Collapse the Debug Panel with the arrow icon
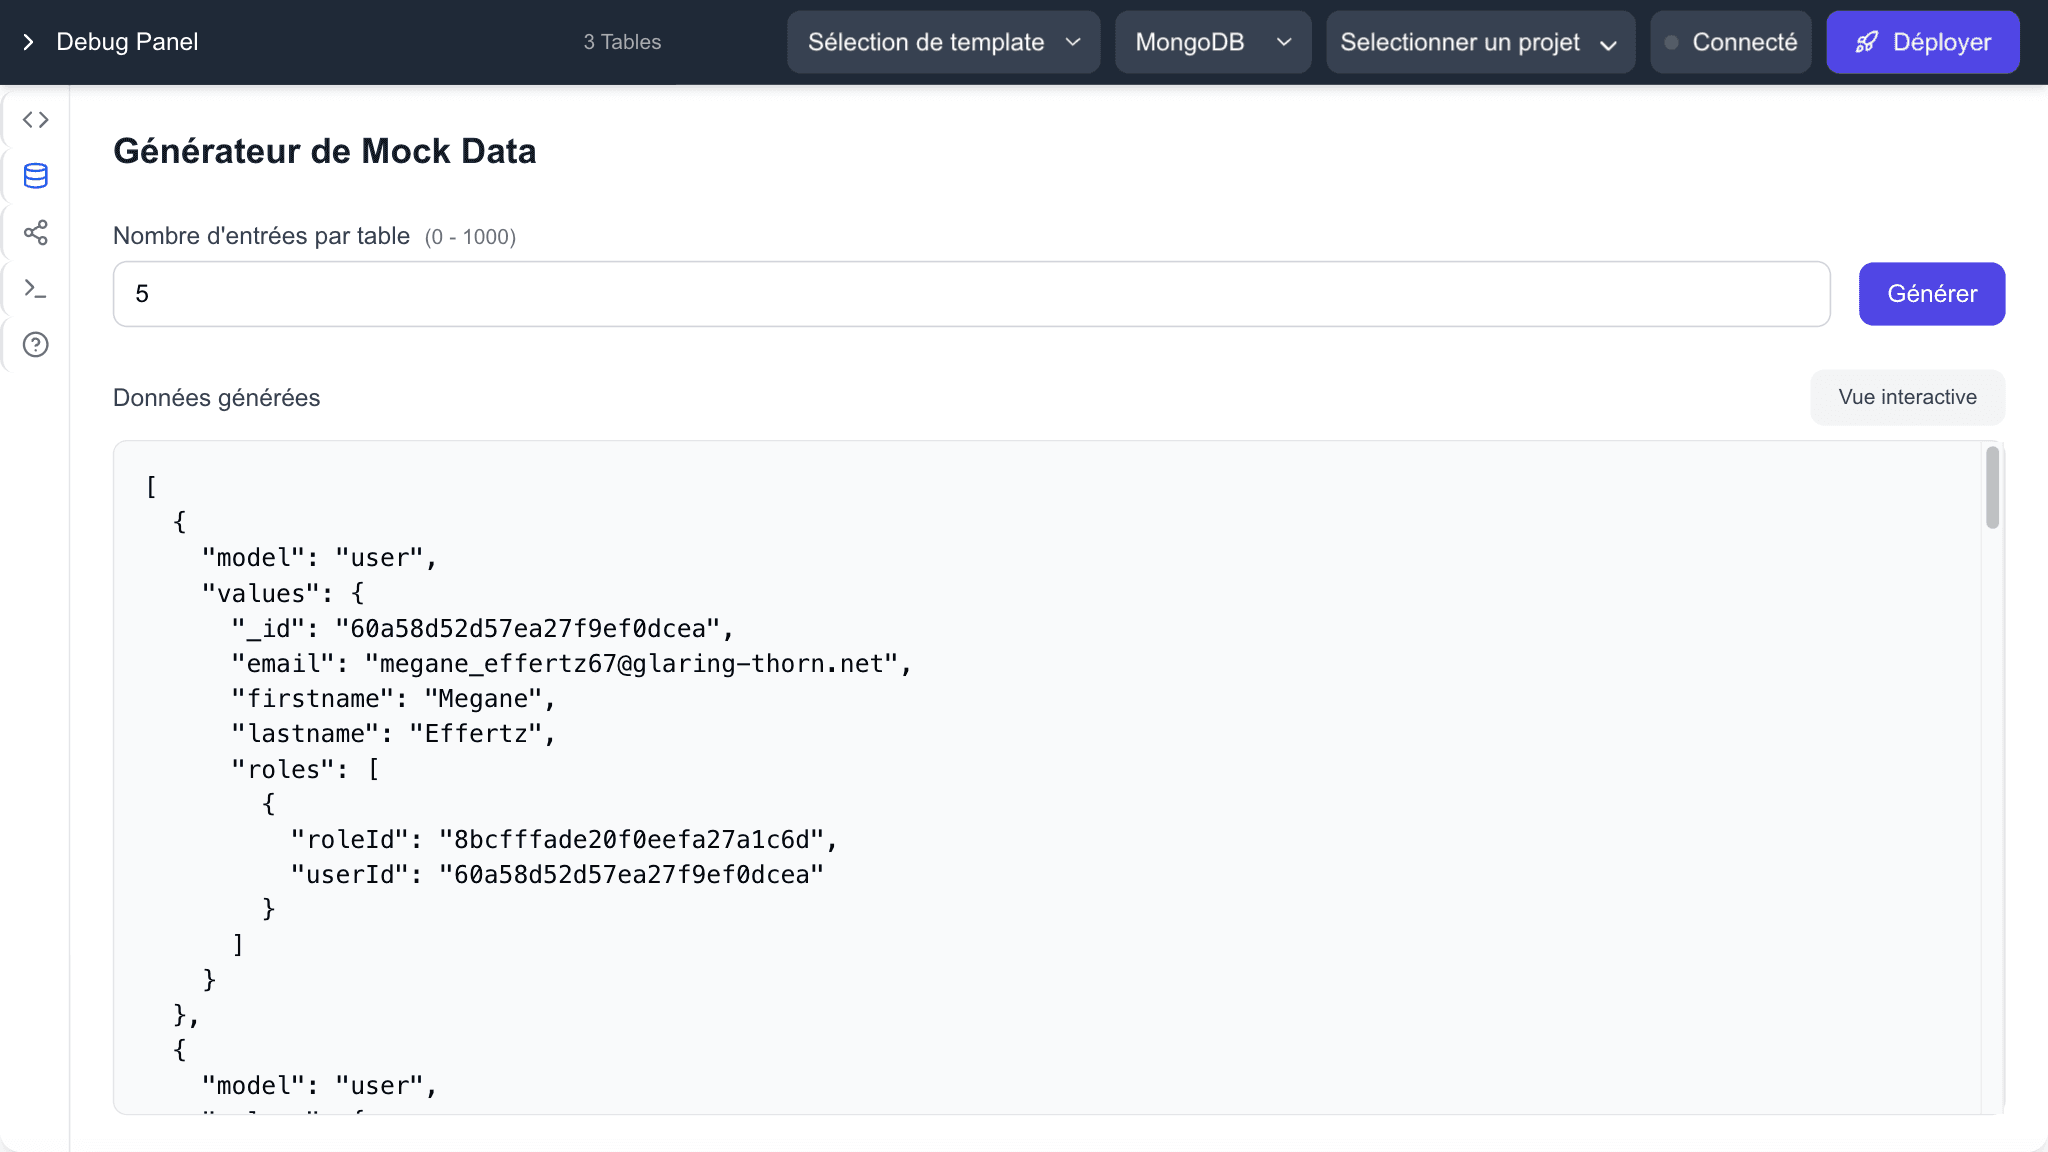 coord(29,42)
